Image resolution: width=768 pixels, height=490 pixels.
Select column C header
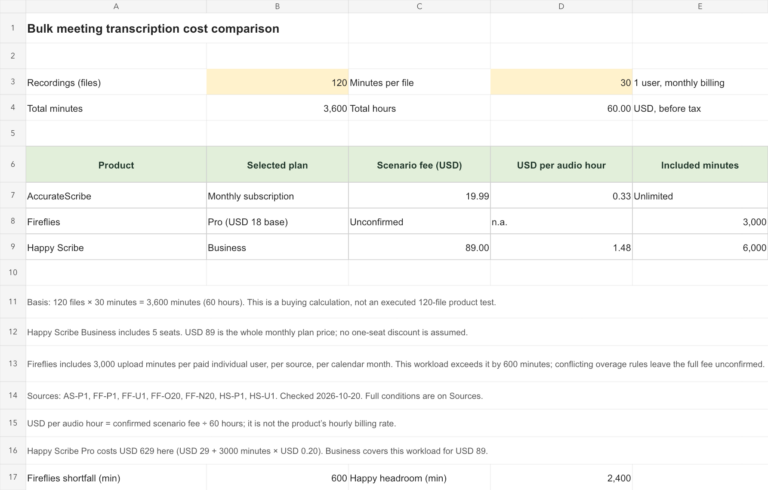pos(419,6)
